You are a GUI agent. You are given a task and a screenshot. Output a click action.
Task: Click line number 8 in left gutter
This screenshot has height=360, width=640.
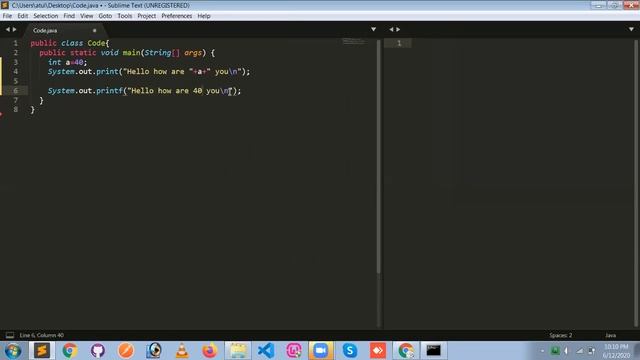click(16, 109)
